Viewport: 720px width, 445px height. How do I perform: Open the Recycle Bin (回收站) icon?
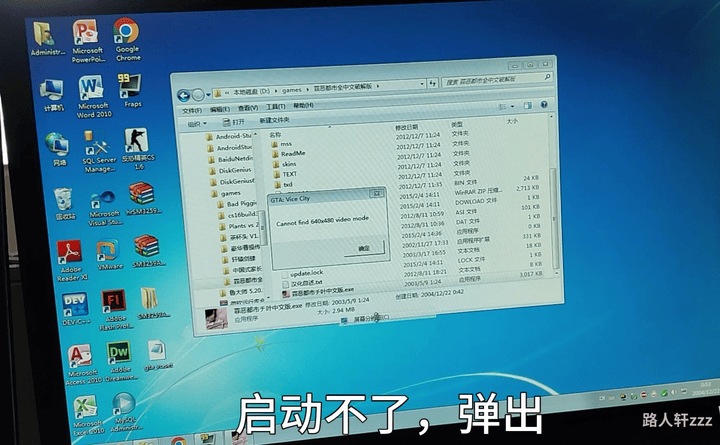pos(64,203)
